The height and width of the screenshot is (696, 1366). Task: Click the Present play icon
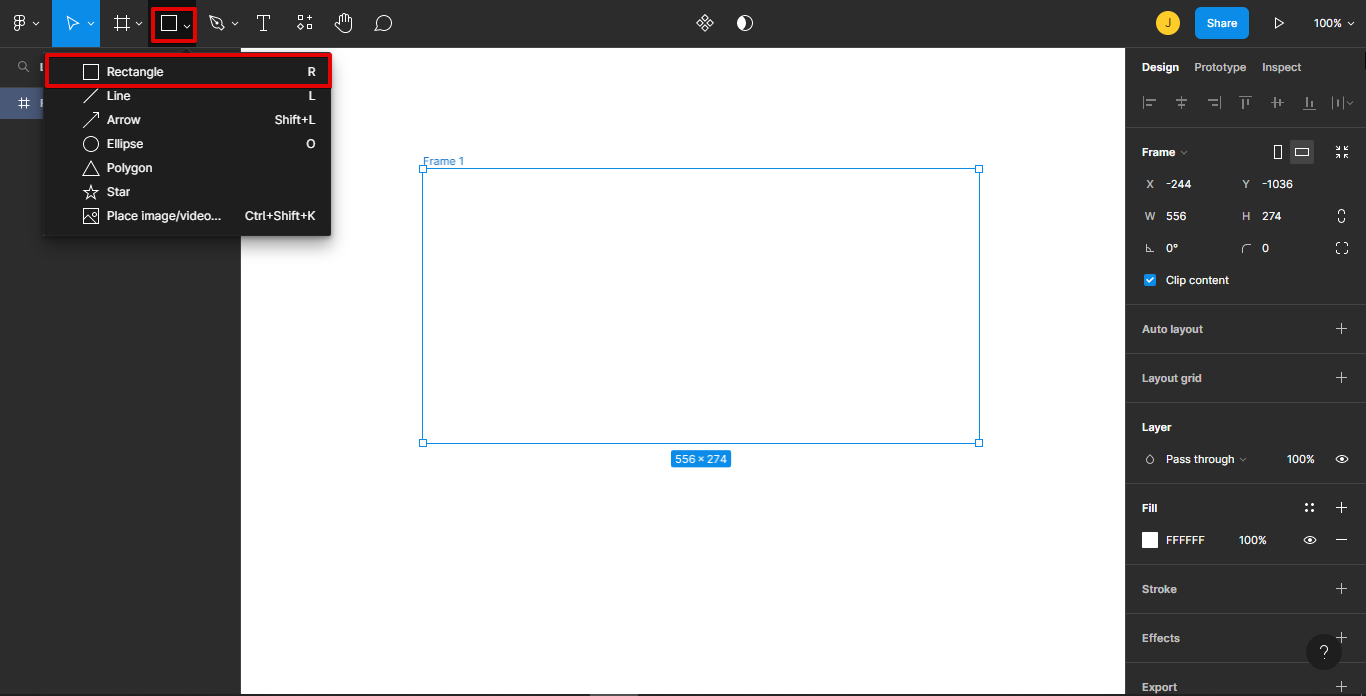pos(1278,23)
